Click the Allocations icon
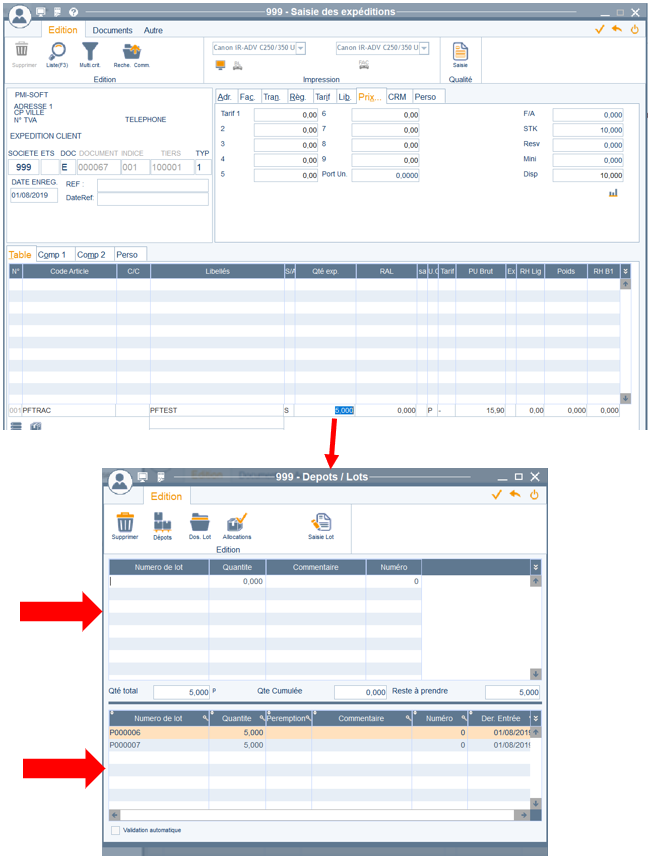Screen dimensions: 652x863 (x=237, y=522)
